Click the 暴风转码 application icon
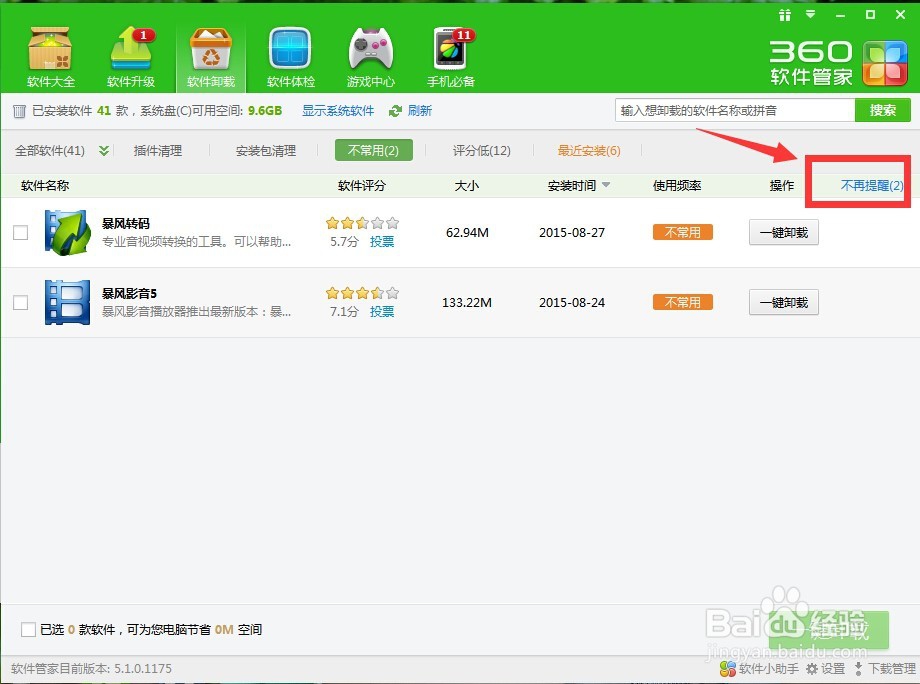The image size is (920, 684). 67,232
